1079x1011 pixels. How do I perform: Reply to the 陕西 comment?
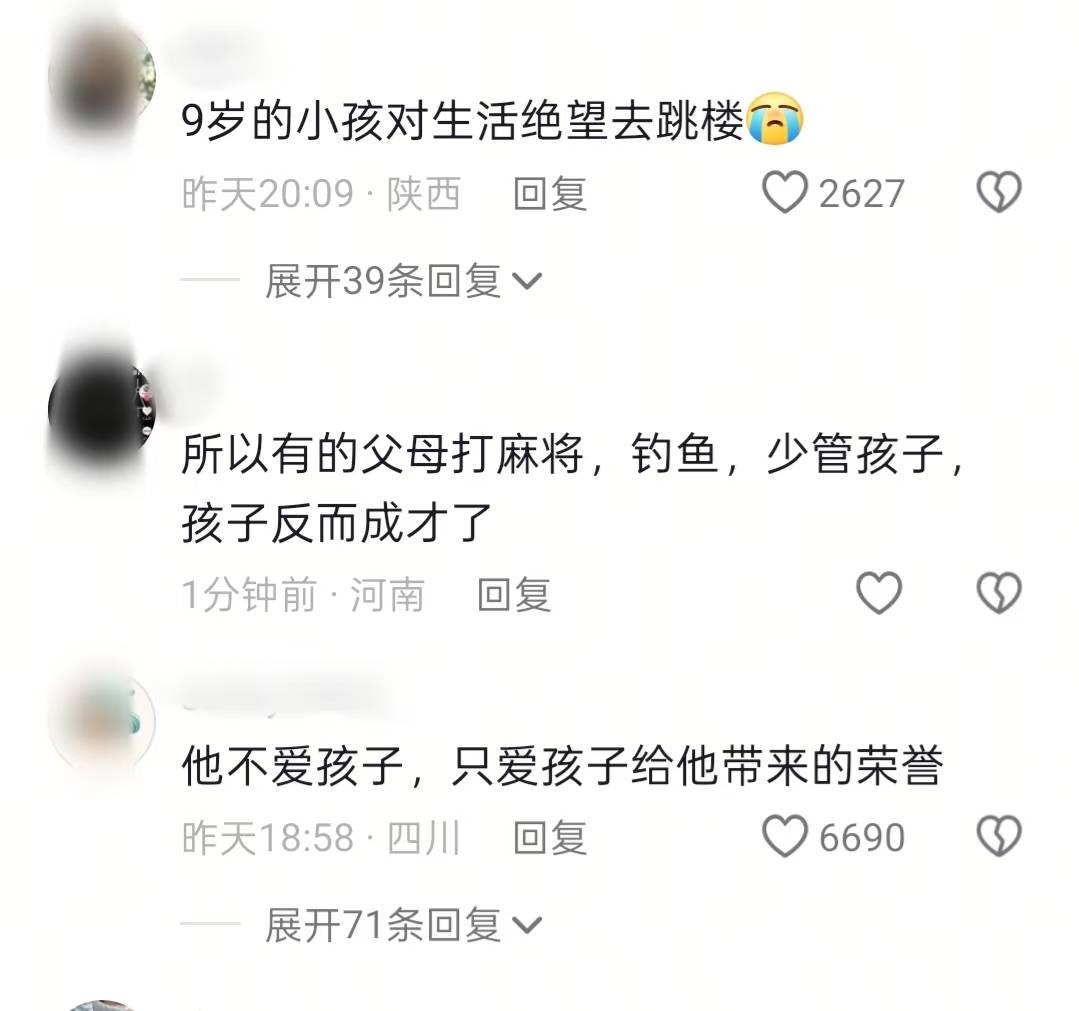tap(550, 193)
